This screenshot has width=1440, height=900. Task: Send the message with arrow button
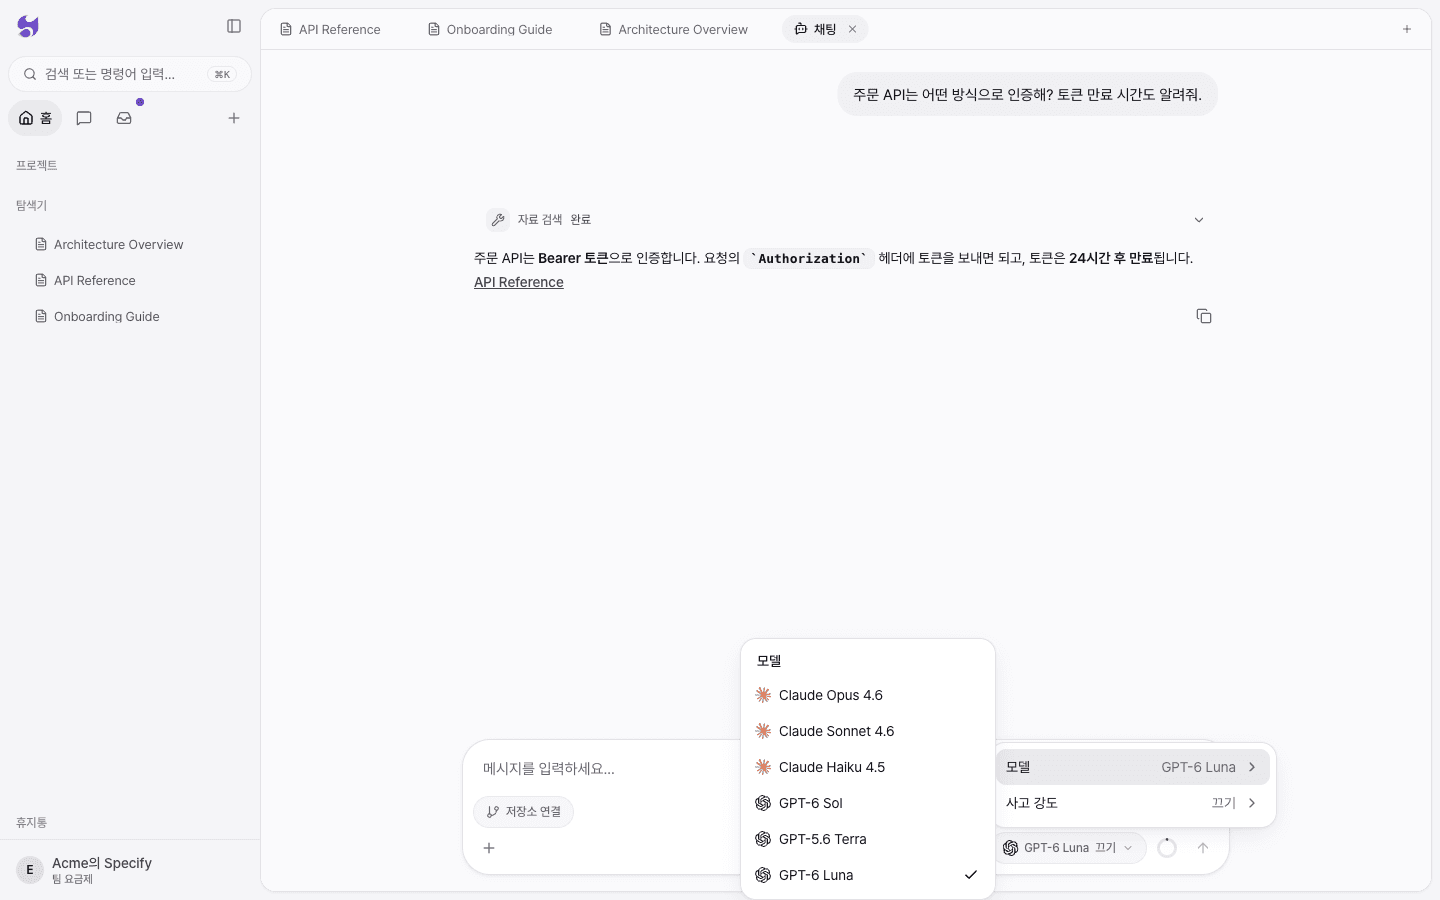[x=1203, y=848]
